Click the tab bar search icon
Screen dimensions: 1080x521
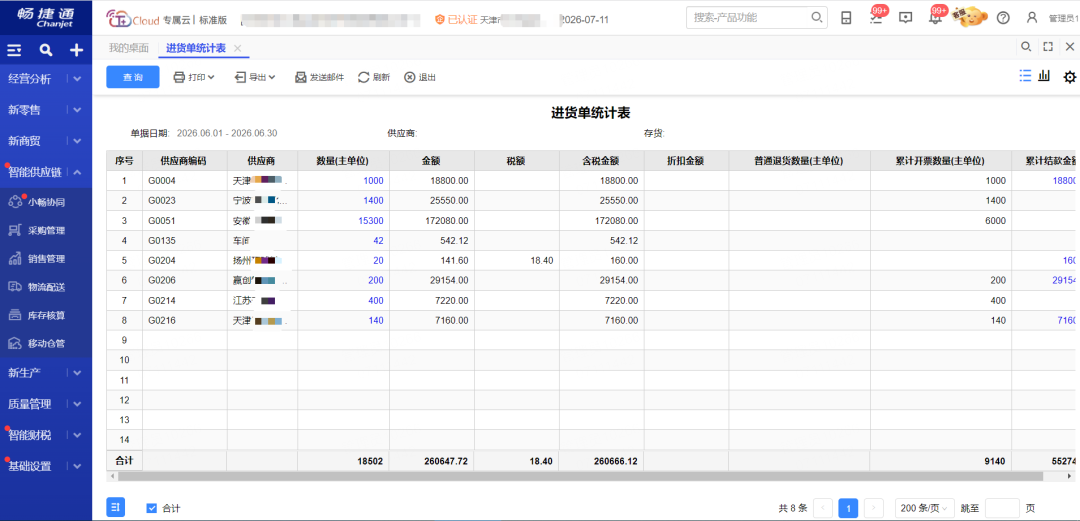[1026, 47]
